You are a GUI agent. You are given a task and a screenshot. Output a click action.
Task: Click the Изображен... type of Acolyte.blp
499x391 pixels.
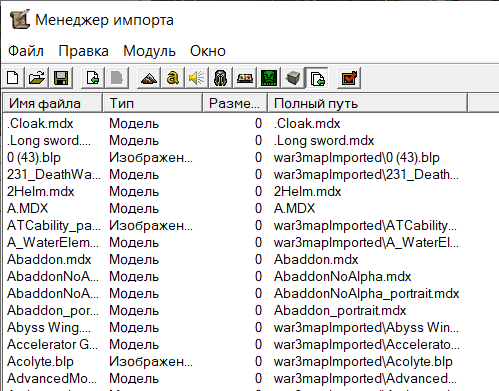click(151, 362)
